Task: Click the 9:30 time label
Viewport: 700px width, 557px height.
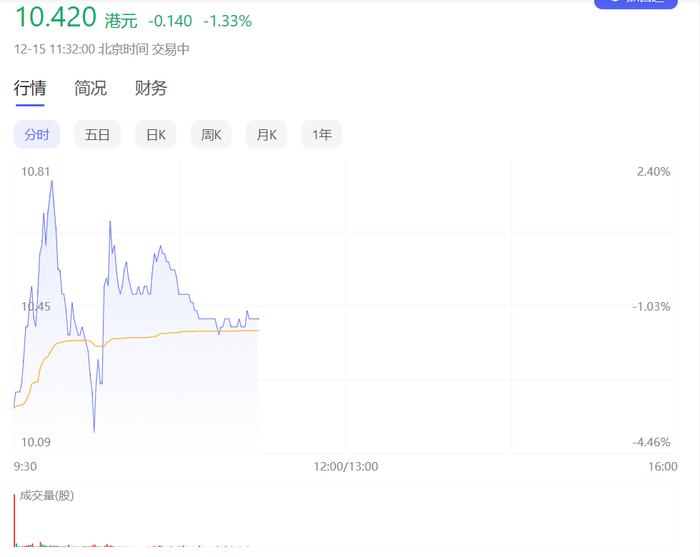Action: coord(25,466)
